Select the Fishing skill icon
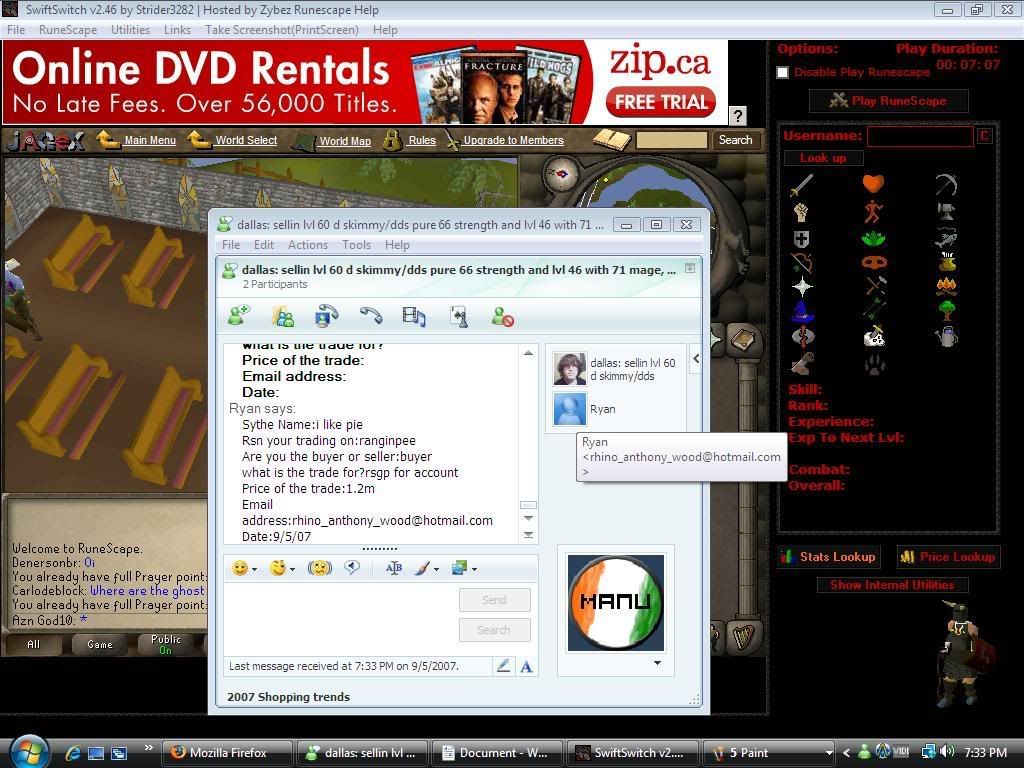 pos(946,238)
